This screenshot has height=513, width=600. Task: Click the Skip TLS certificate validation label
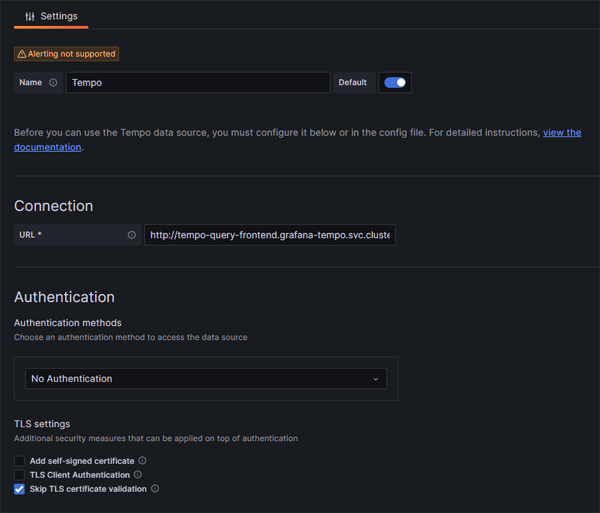88,489
